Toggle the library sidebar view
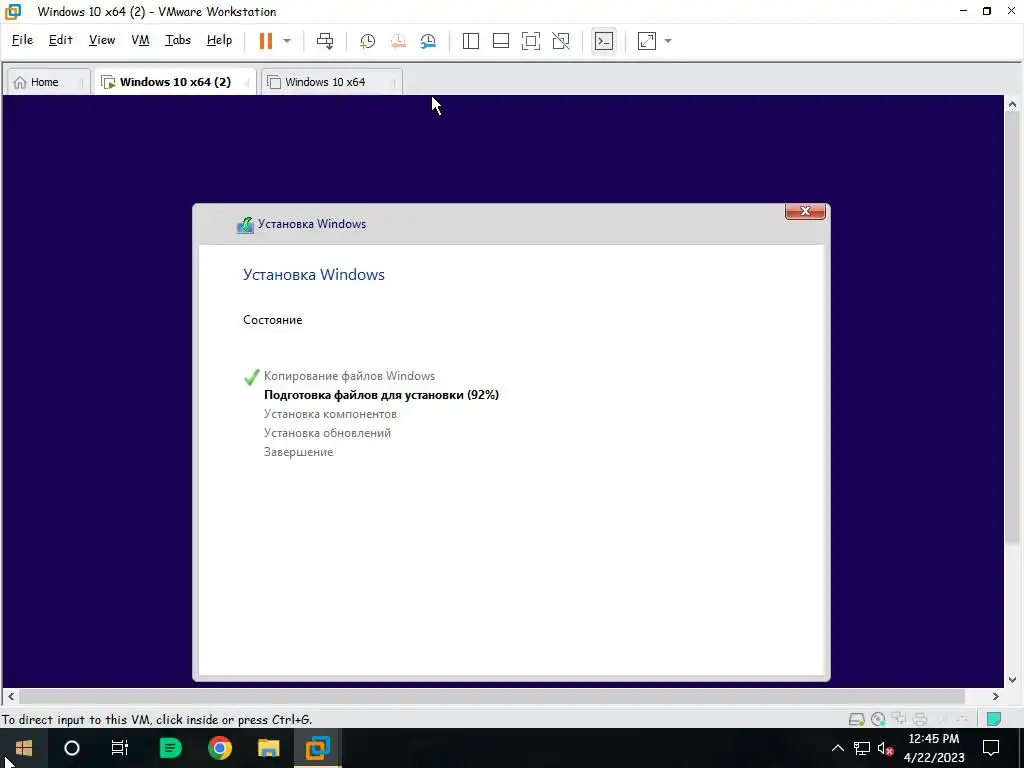The image size is (1024, 768). [x=470, y=41]
